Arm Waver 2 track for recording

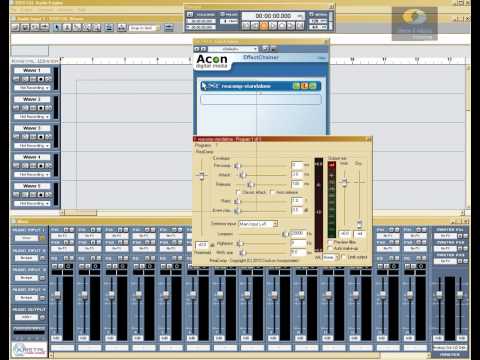pyautogui.click(x=41, y=108)
